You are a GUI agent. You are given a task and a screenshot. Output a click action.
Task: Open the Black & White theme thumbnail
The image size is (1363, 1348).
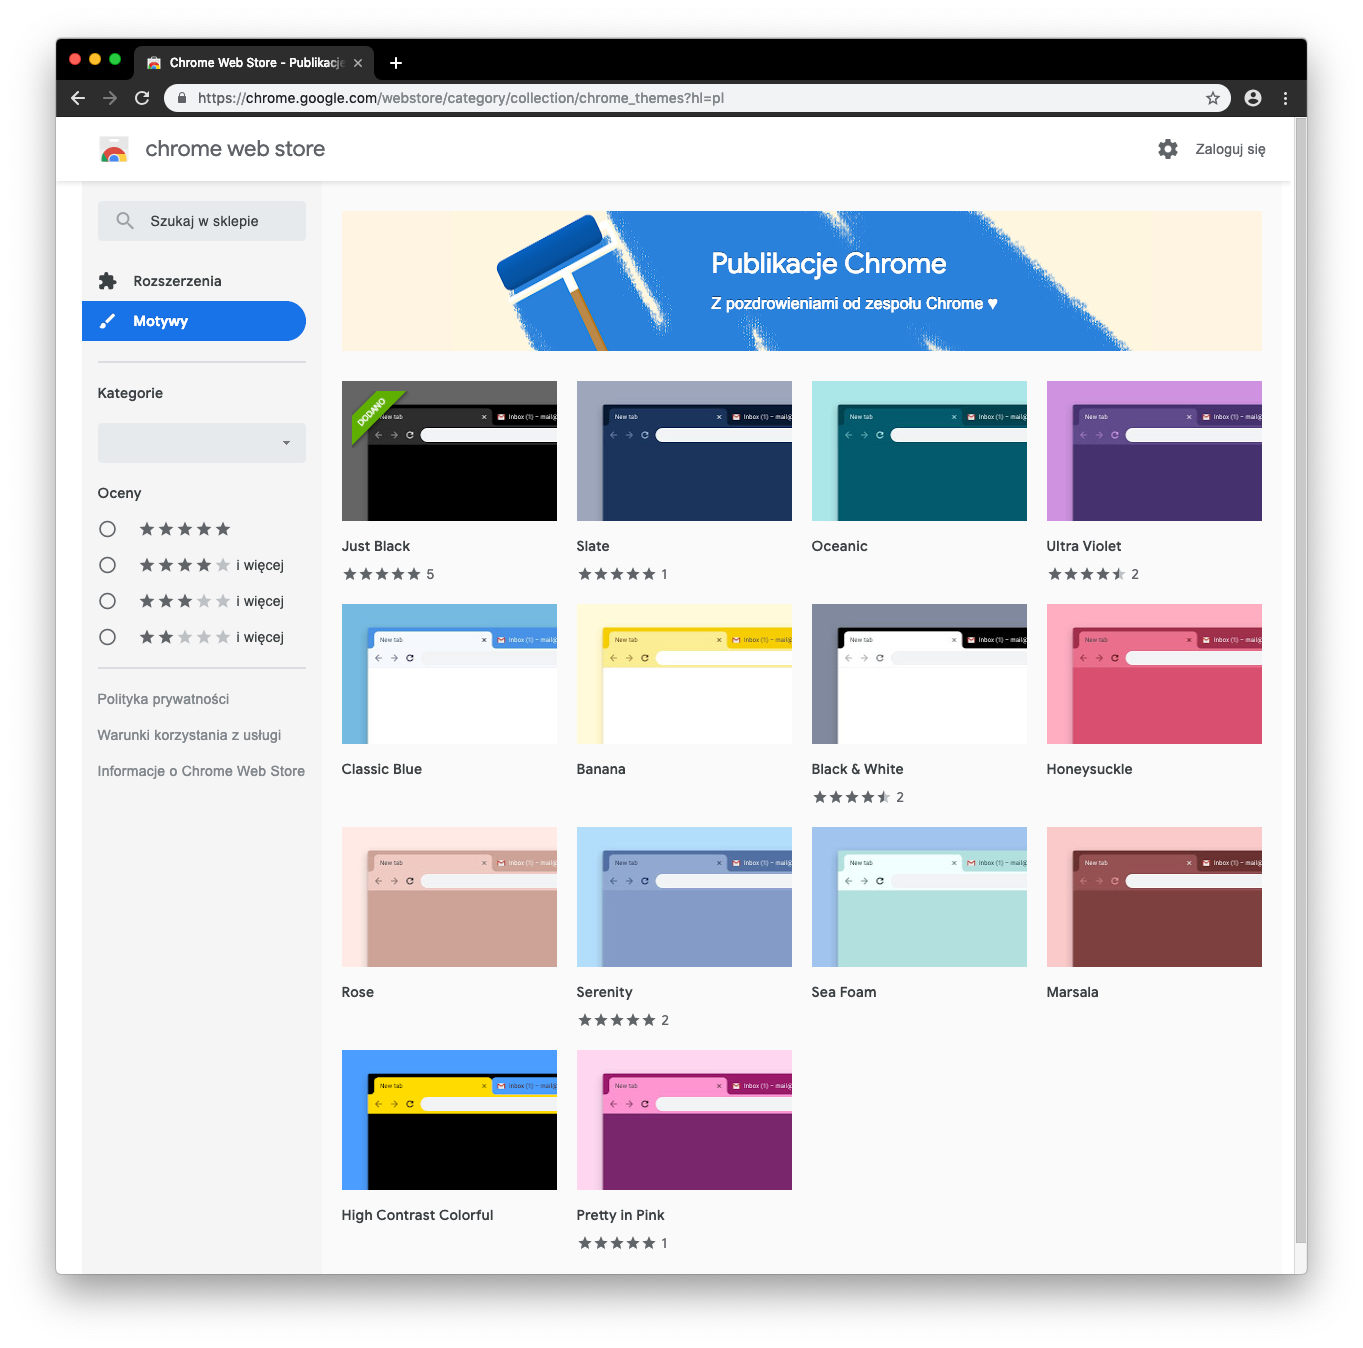tap(919, 674)
